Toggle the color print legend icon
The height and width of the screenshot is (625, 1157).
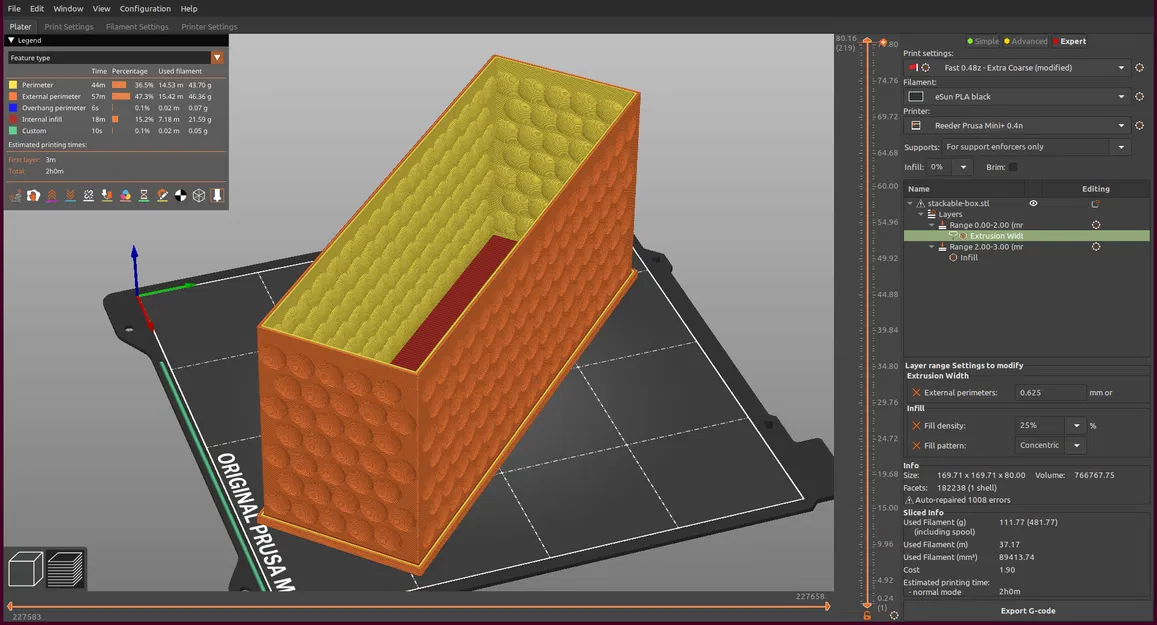[125, 196]
